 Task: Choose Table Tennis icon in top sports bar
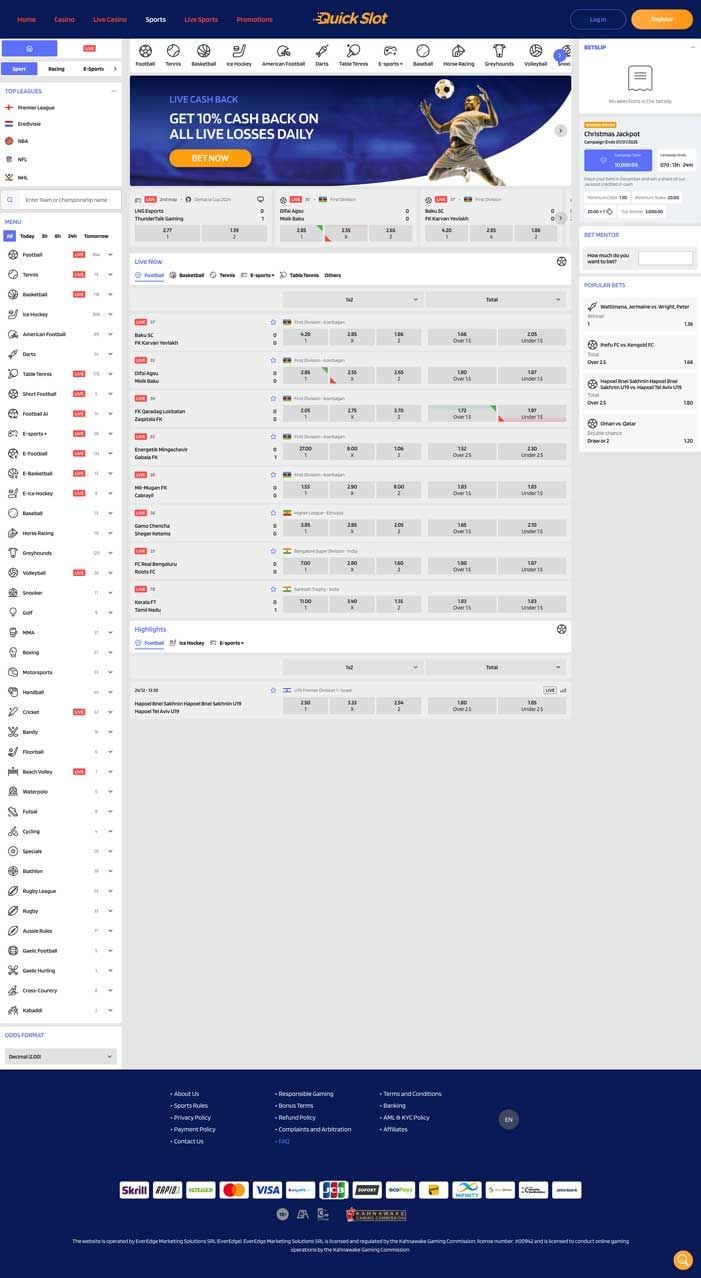pyautogui.click(x=353, y=51)
